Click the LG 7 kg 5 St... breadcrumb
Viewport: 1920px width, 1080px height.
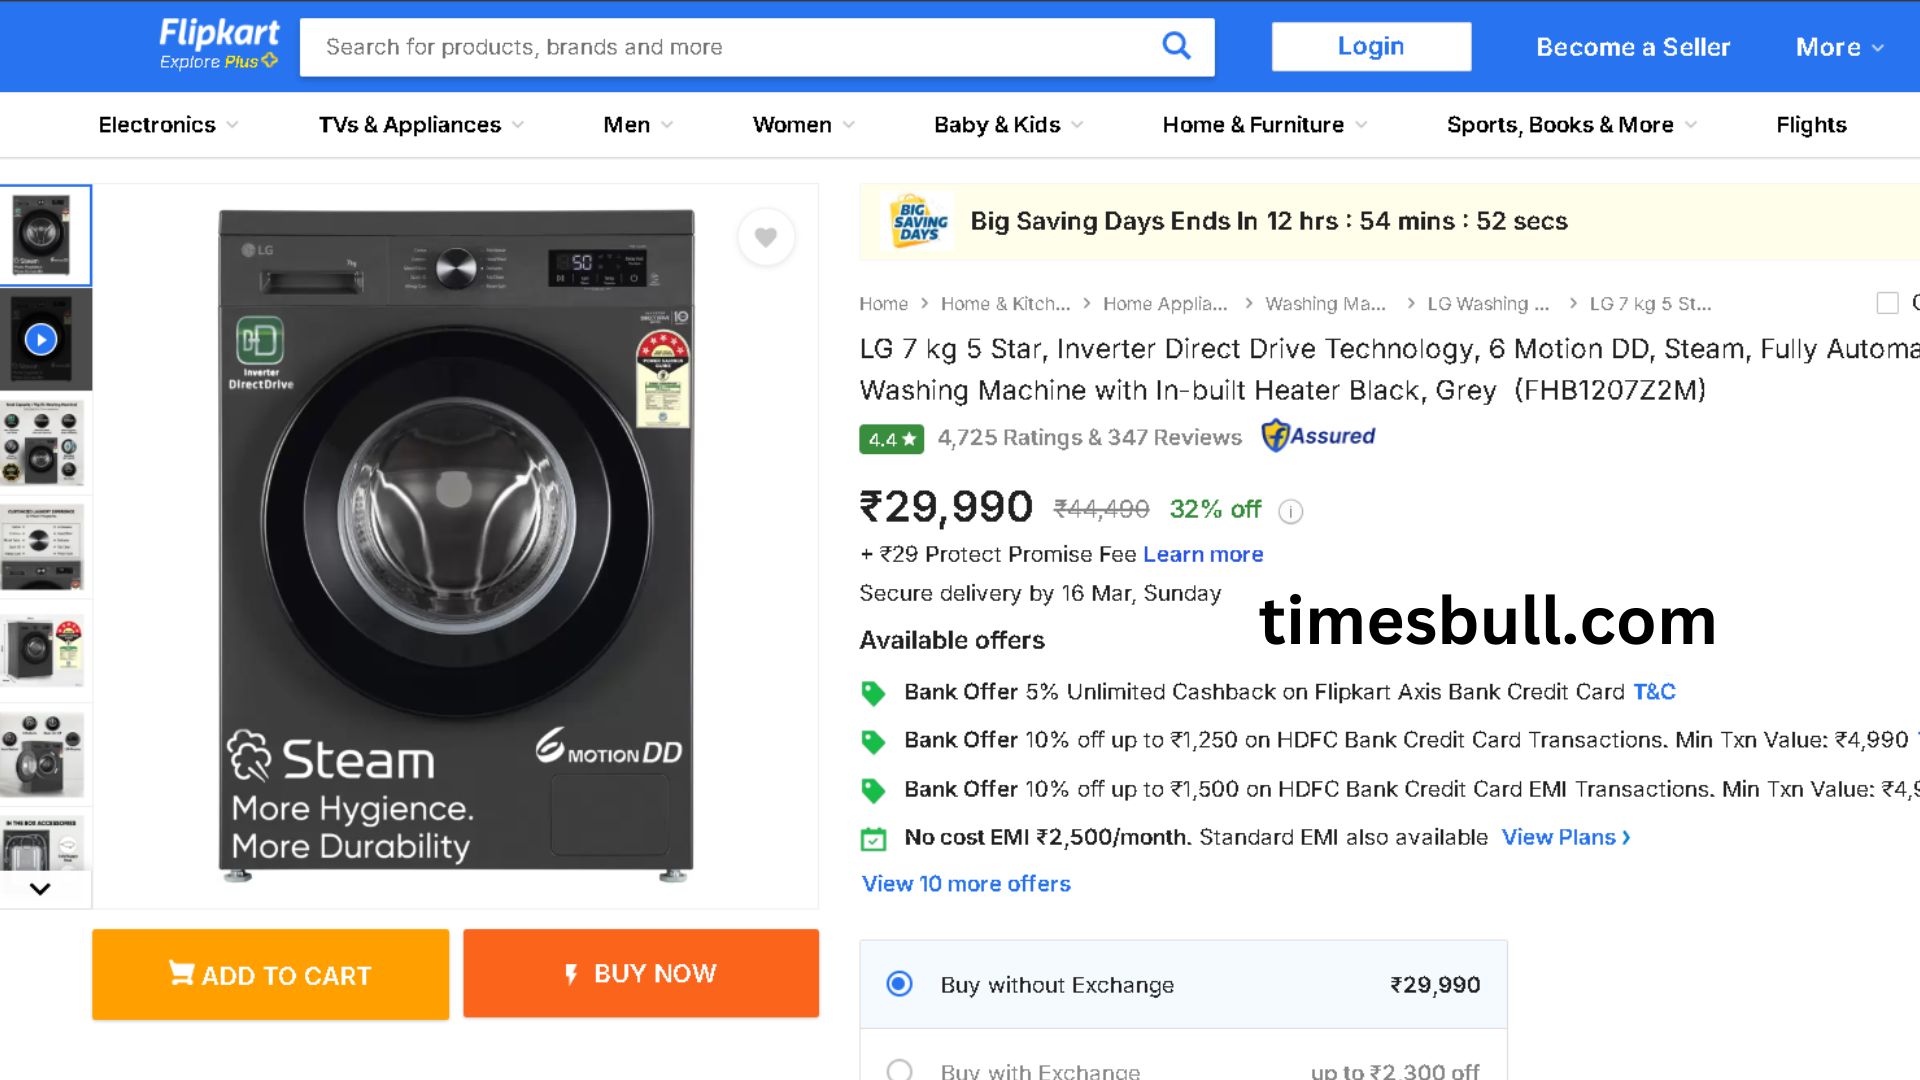pyautogui.click(x=1650, y=304)
